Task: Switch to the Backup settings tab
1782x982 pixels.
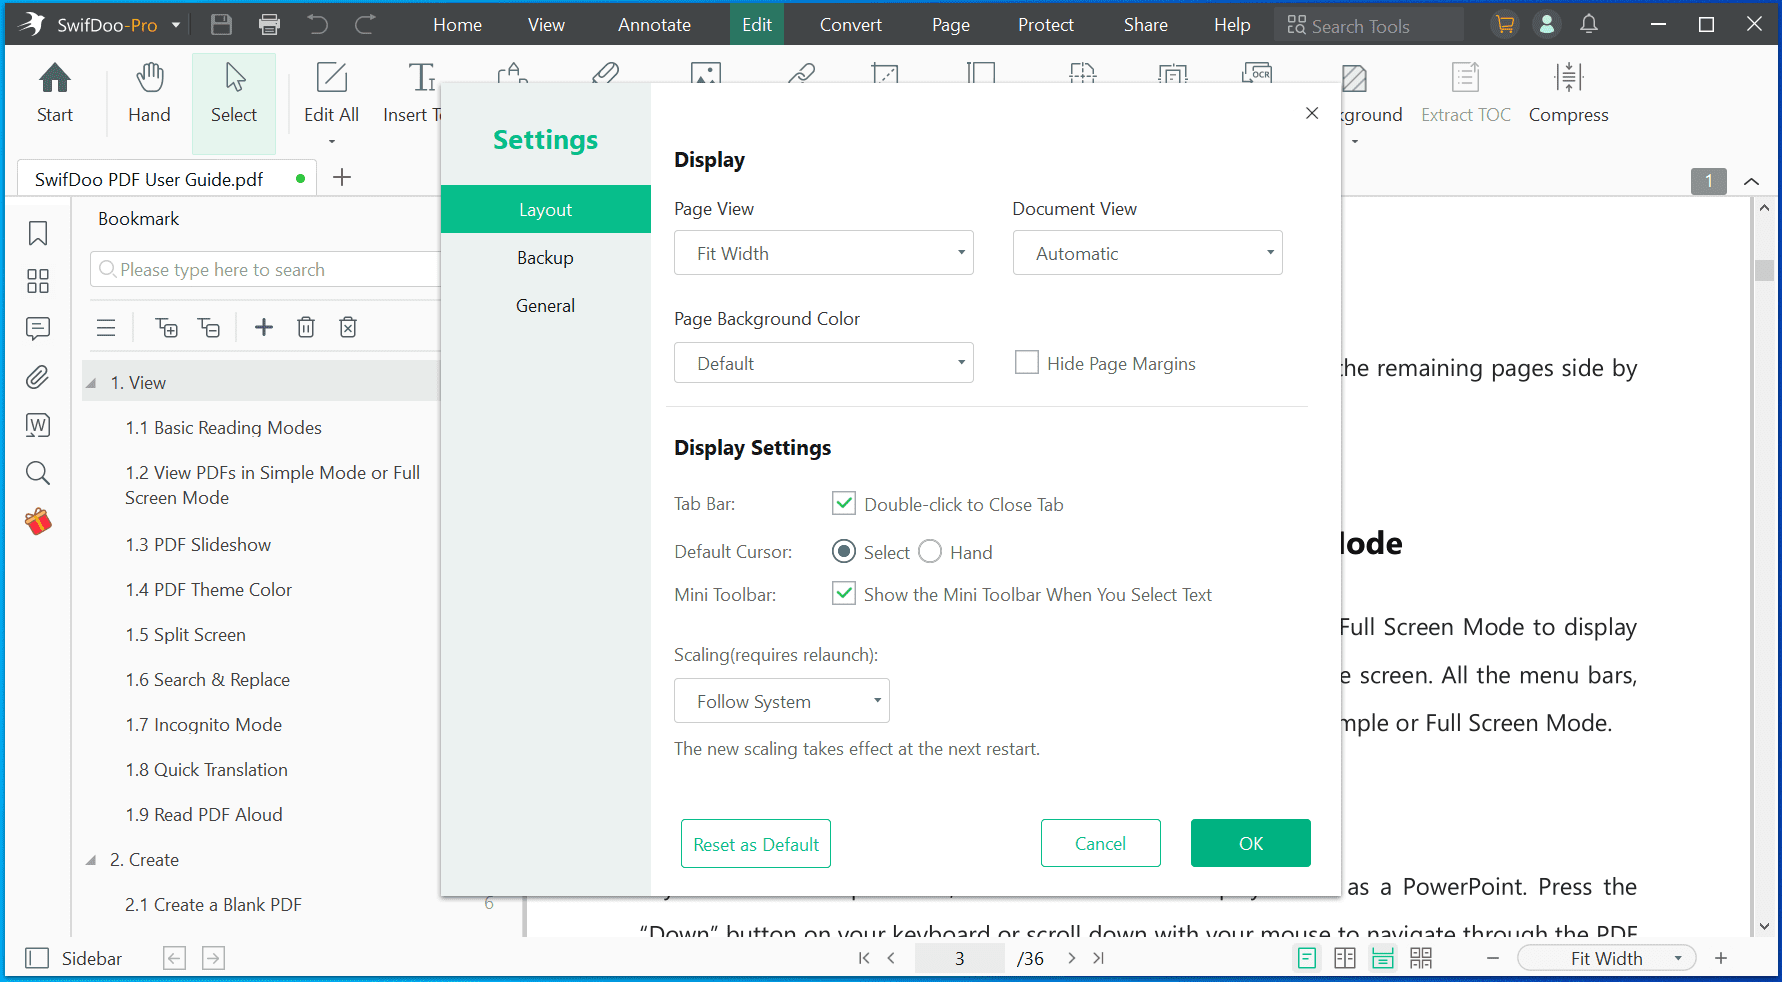Action: point(546,257)
